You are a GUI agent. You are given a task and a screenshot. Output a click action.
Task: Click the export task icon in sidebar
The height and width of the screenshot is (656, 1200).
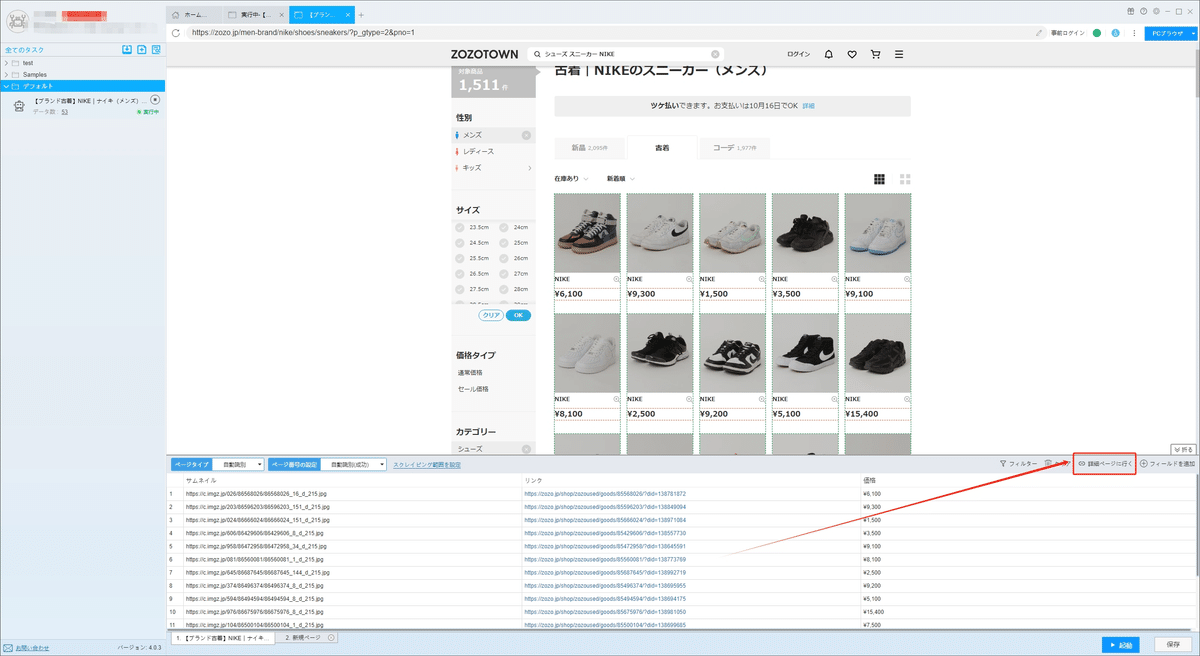click(x=143, y=50)
